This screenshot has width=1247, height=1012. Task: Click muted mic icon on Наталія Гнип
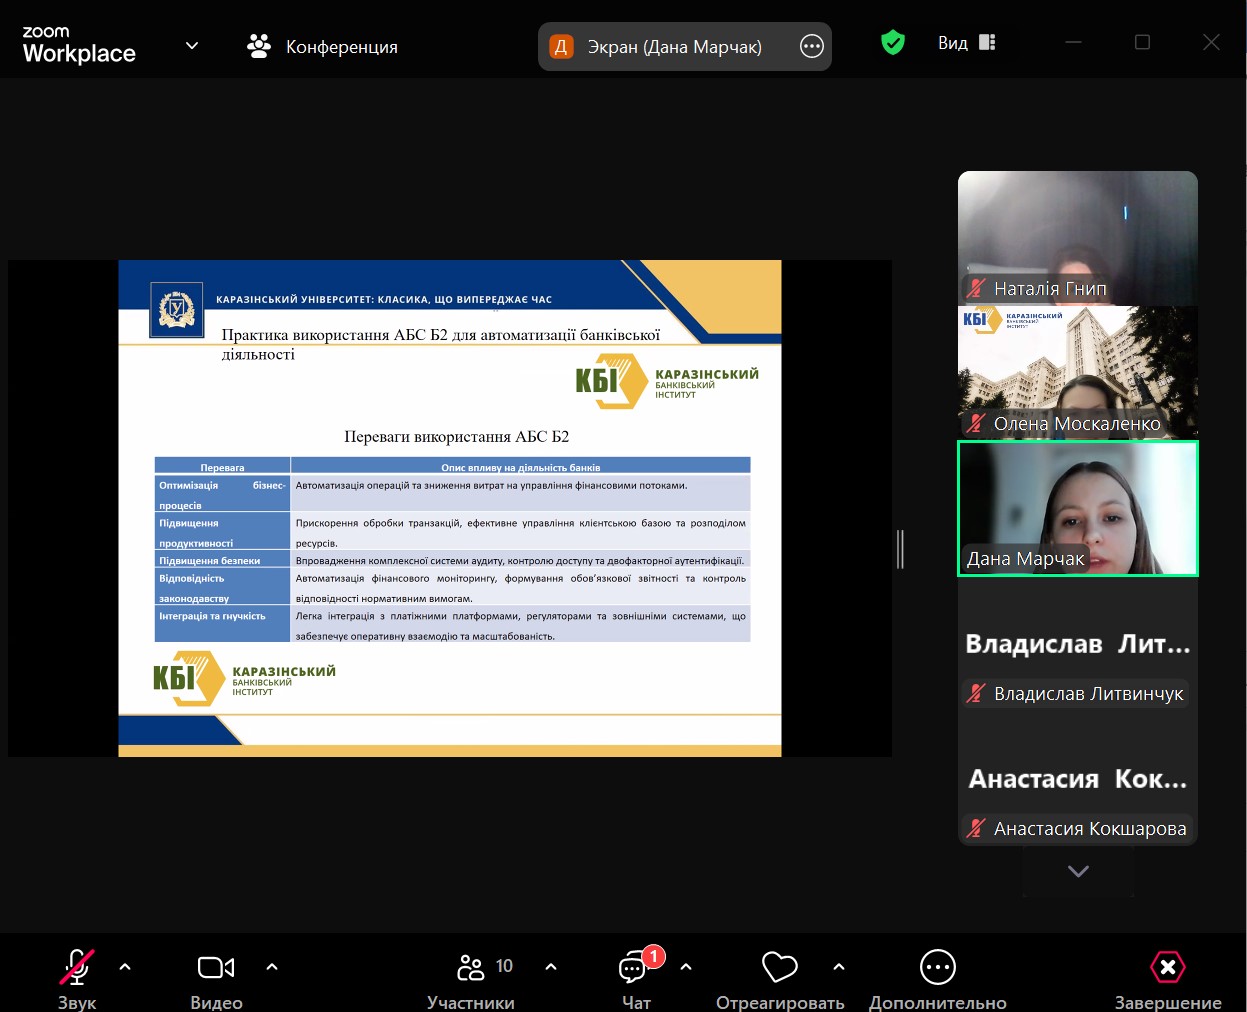pyautogui.click(x=976, y=288)
